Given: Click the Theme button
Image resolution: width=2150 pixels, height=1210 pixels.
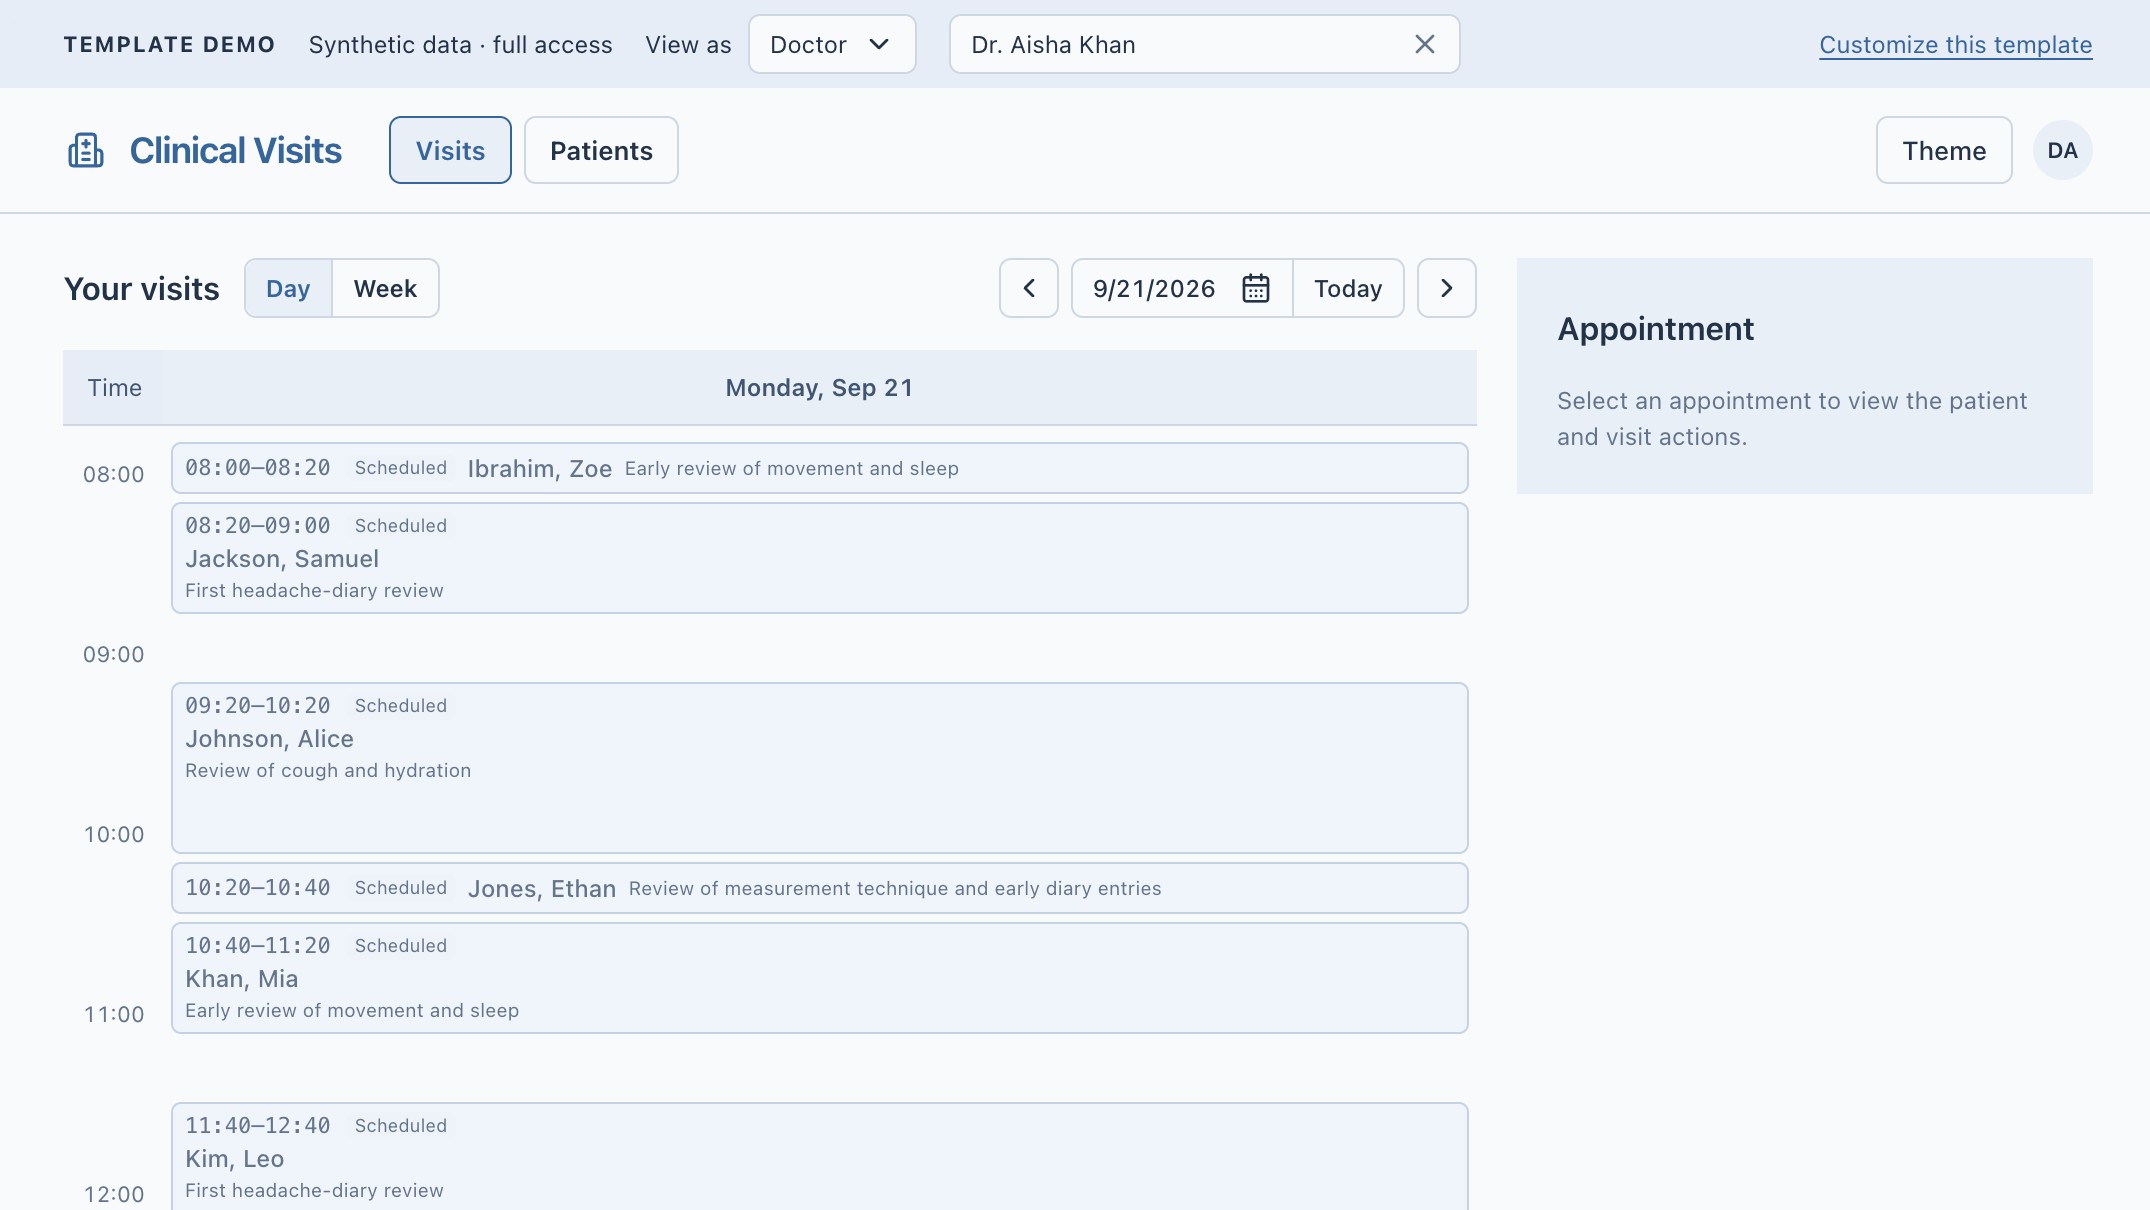Looking at the screenshot, I should pos(1944,150).
